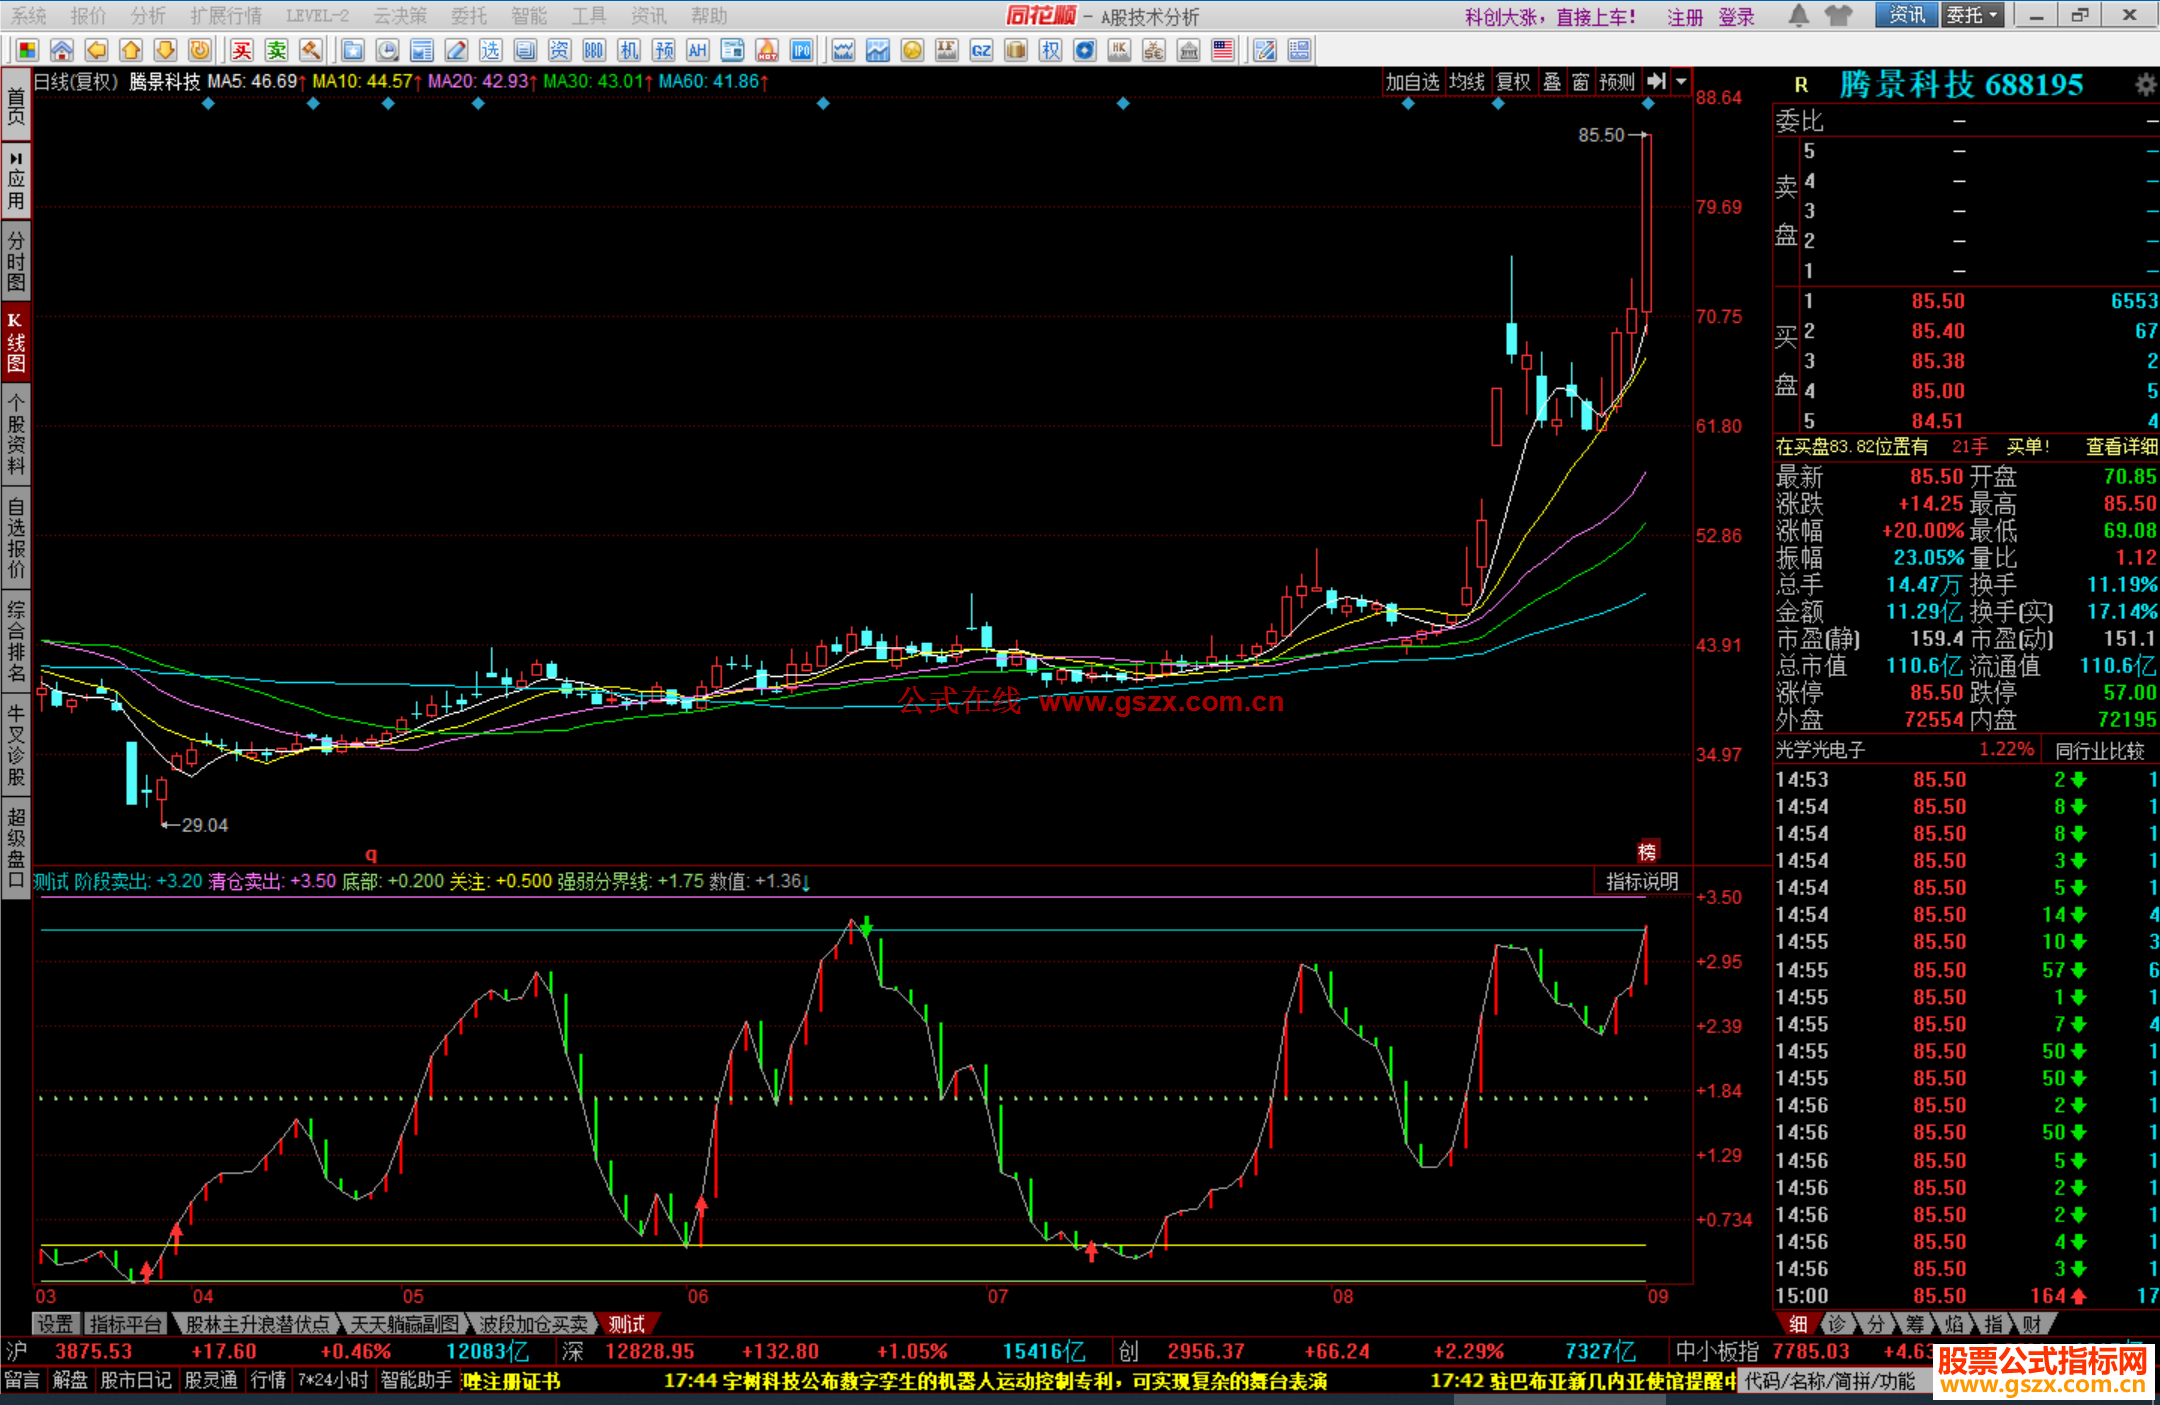Select the 分时图 sidebar tab
The width and height of the screenshot is (2160, 1405).
tap(16, 260)
